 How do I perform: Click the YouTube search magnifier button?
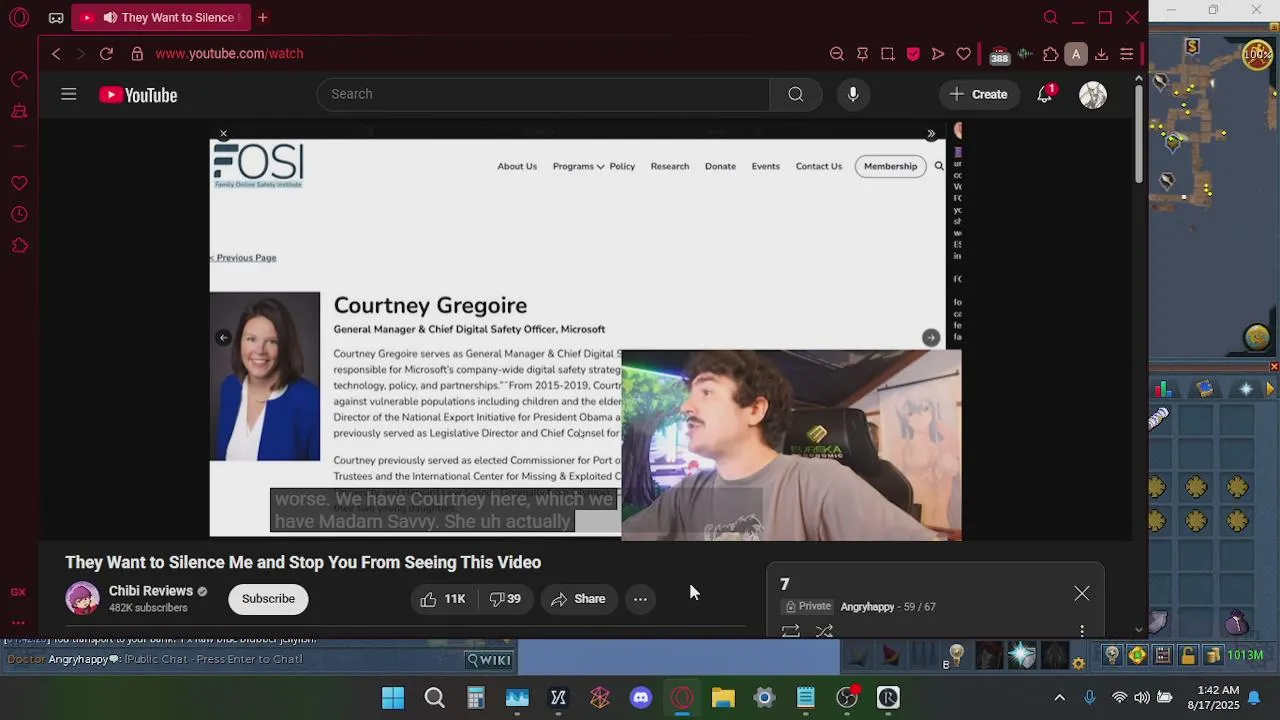796,94
